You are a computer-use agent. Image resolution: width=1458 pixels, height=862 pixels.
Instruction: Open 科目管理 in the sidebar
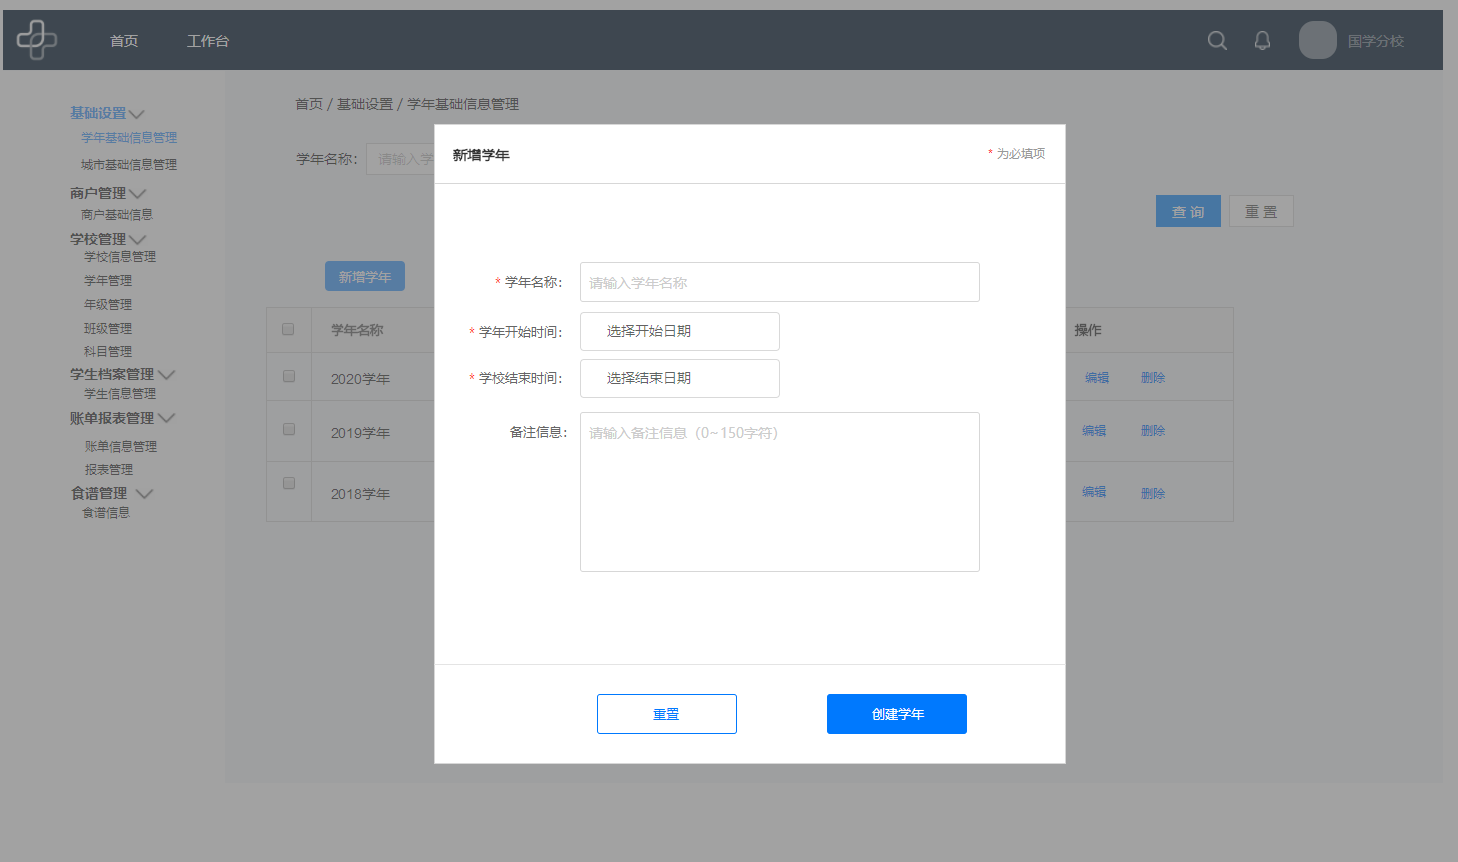[x=108, y=352]
